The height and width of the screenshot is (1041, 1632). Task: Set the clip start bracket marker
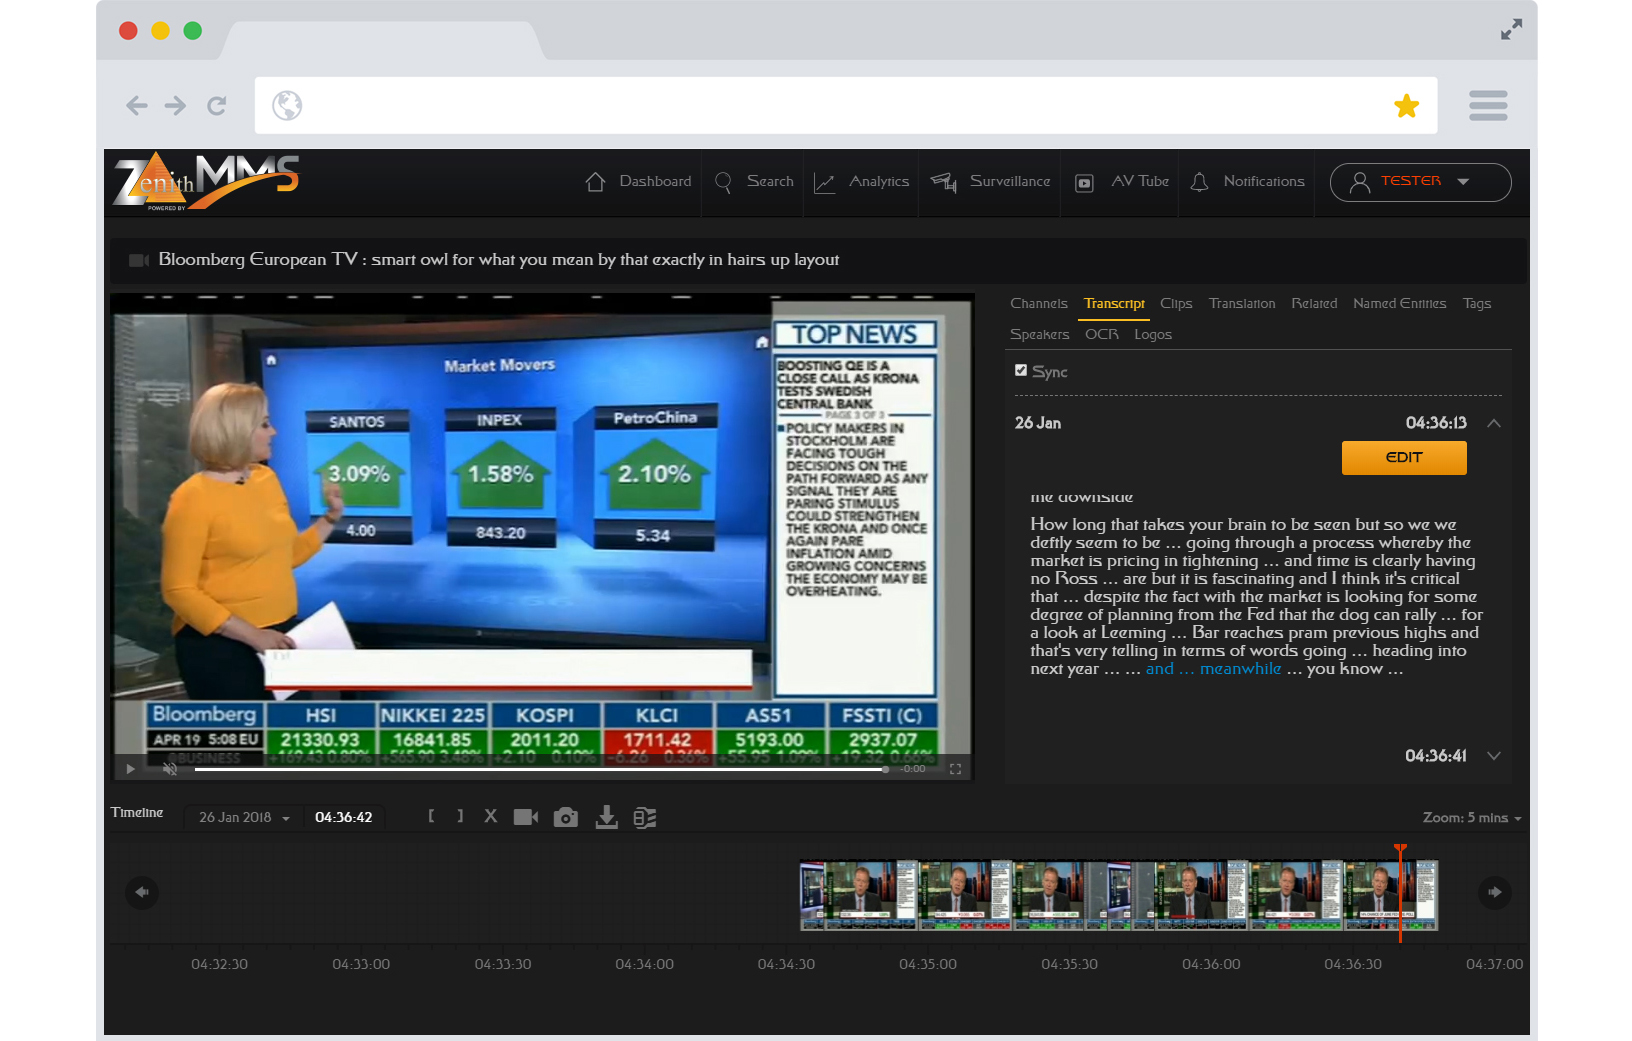[x=431, y=816]
